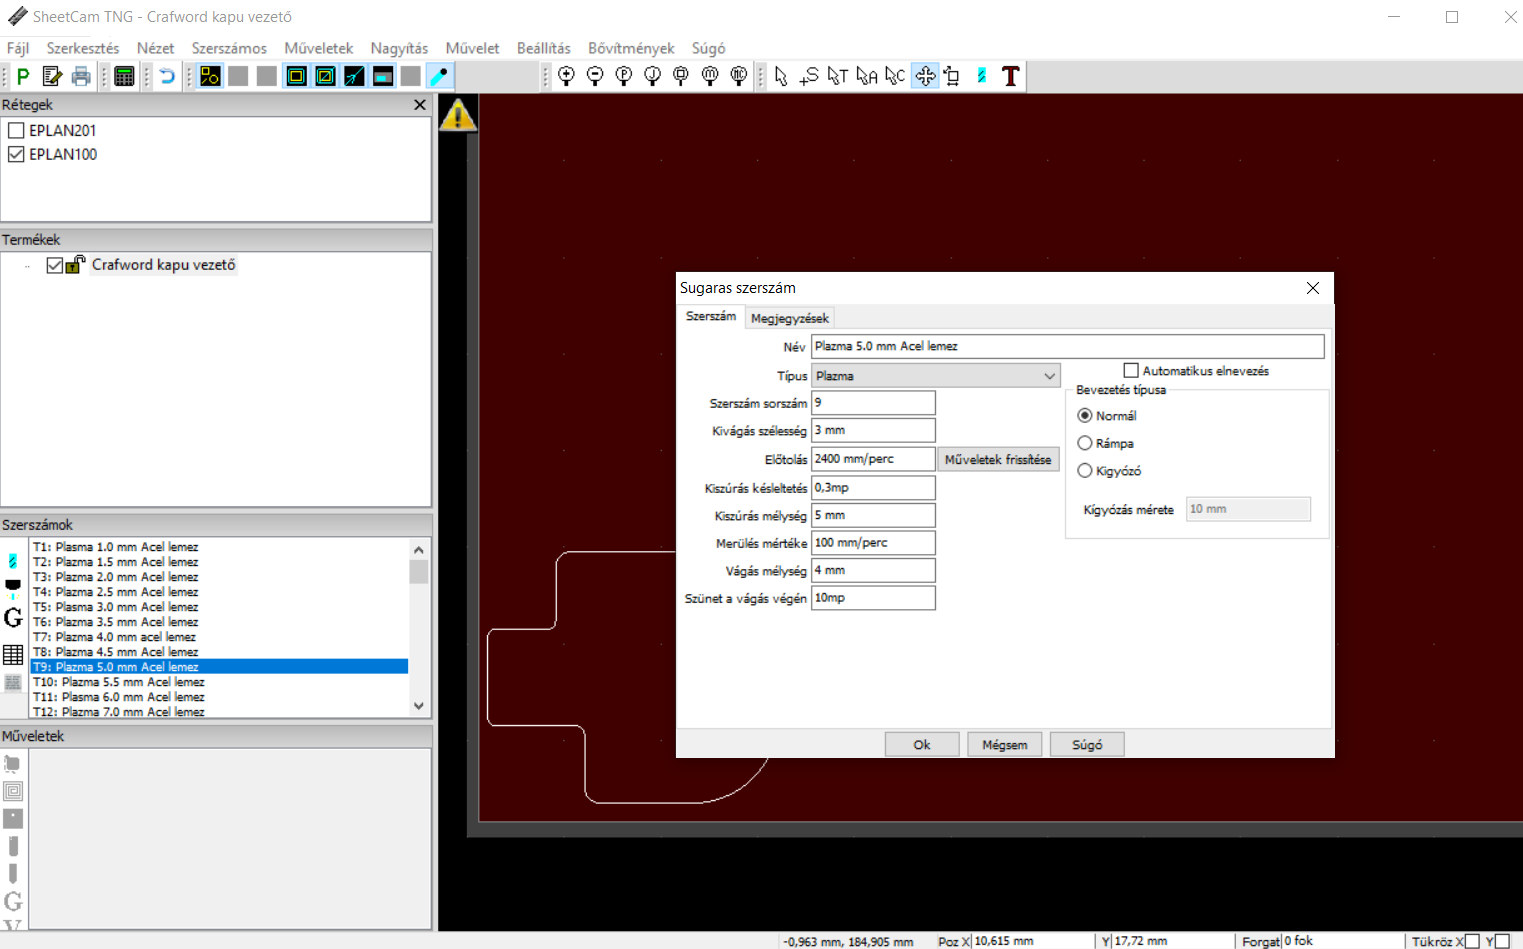
Task: Enable the EPLAN201 layer checkbox
Action: point(16,130)
